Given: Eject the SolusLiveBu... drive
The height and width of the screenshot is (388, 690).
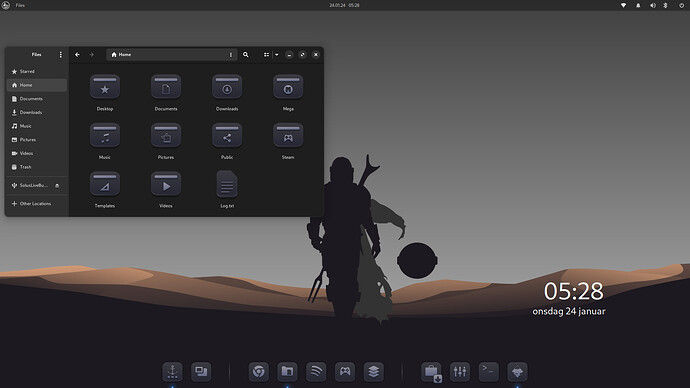Looking at the screenshot, I should point(57,186).
